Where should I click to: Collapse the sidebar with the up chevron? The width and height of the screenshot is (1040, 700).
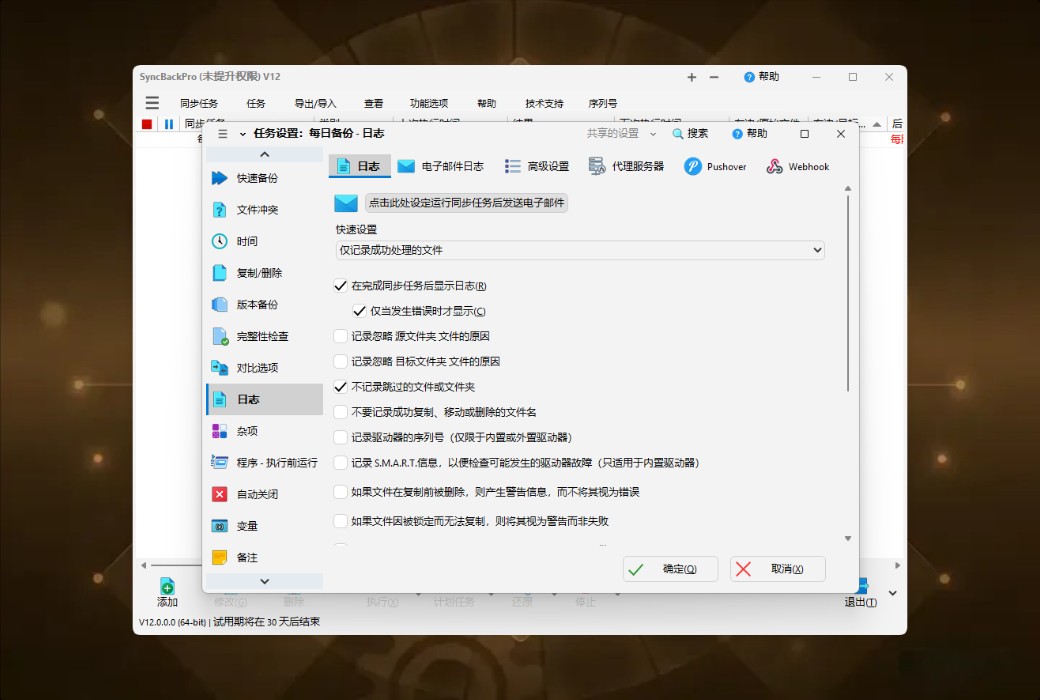tap(264, 153)
